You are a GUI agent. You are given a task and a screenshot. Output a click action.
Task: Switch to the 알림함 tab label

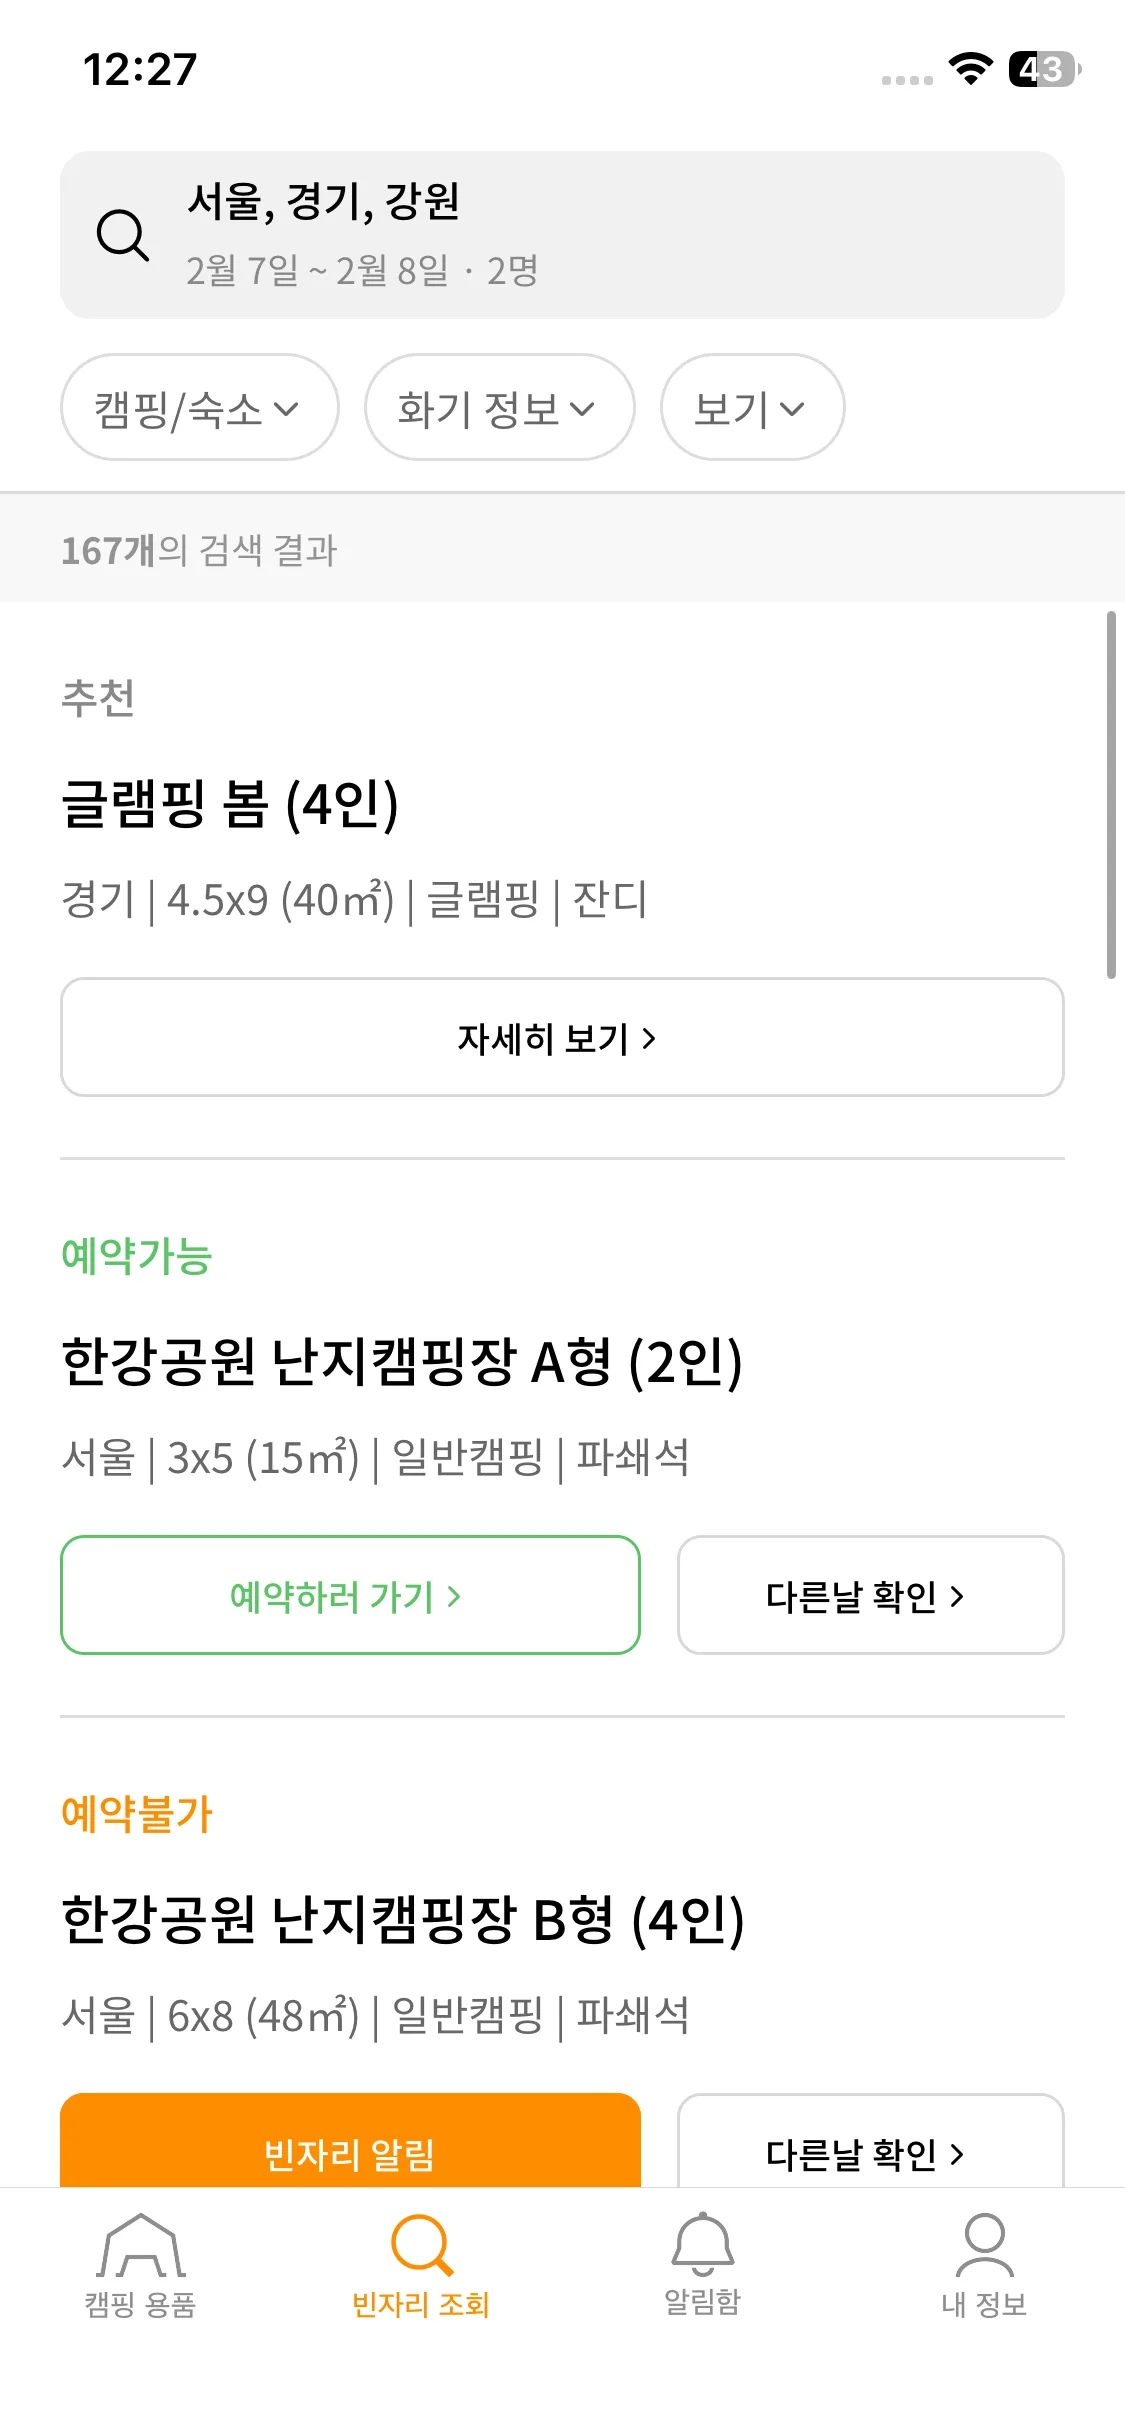(703, 2302)
